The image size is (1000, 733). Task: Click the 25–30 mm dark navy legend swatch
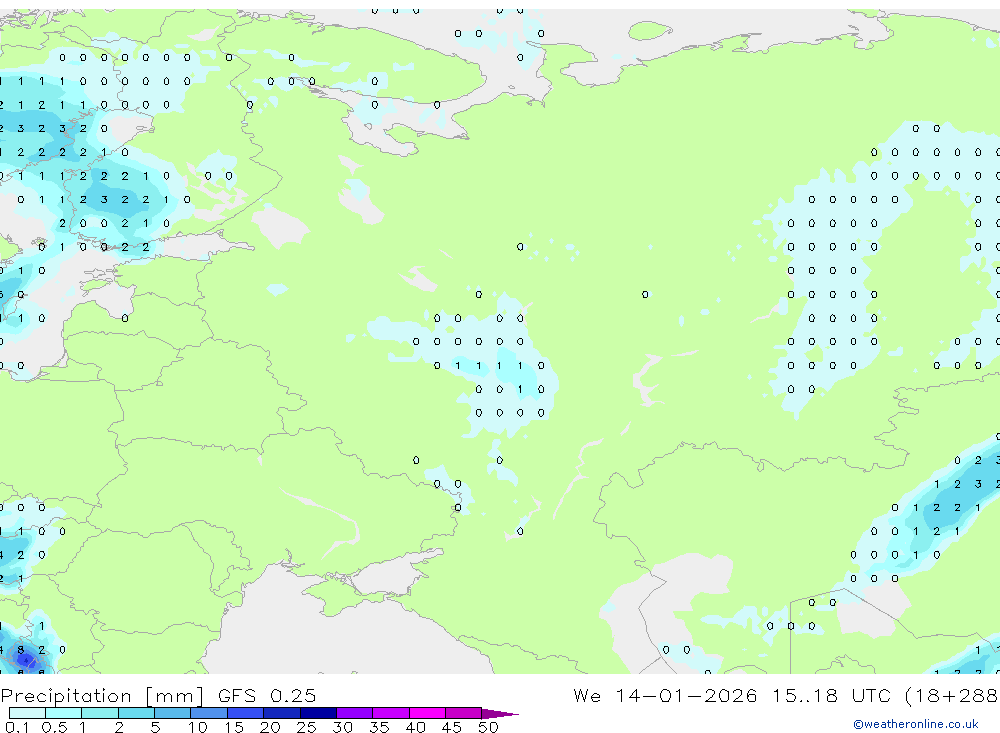[318, 713]
